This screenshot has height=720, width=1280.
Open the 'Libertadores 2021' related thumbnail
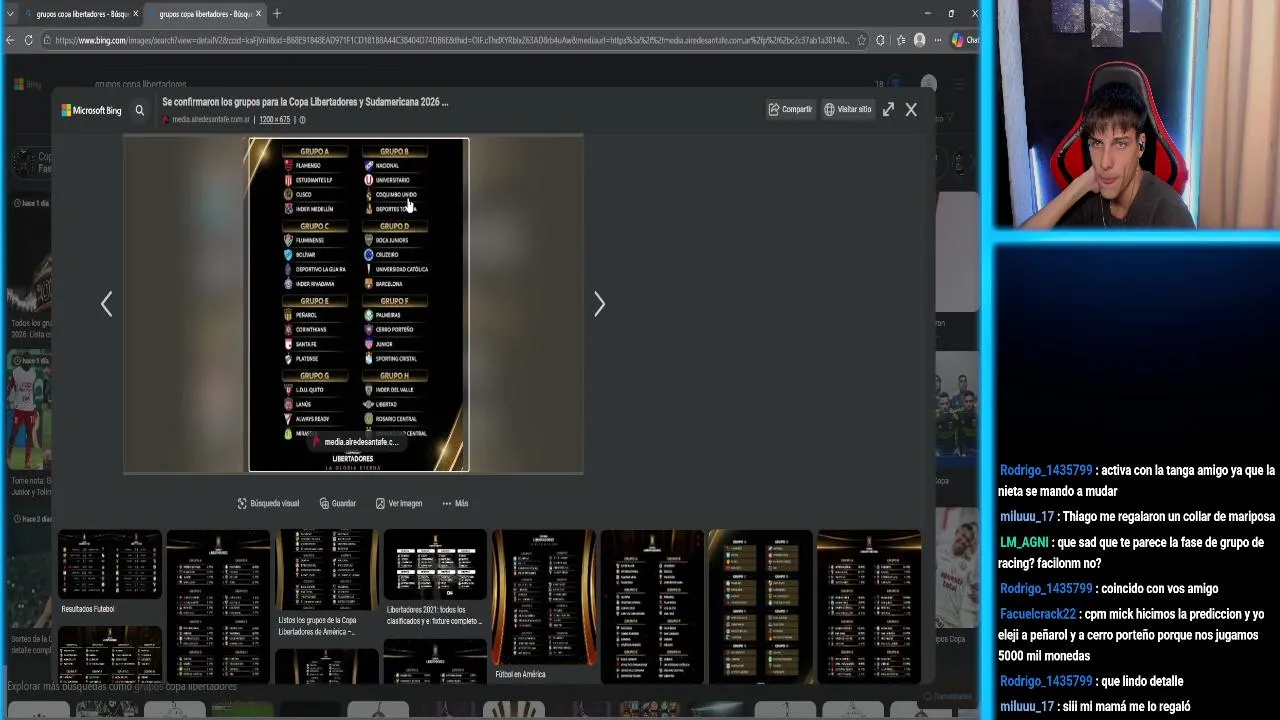(435, 564)
